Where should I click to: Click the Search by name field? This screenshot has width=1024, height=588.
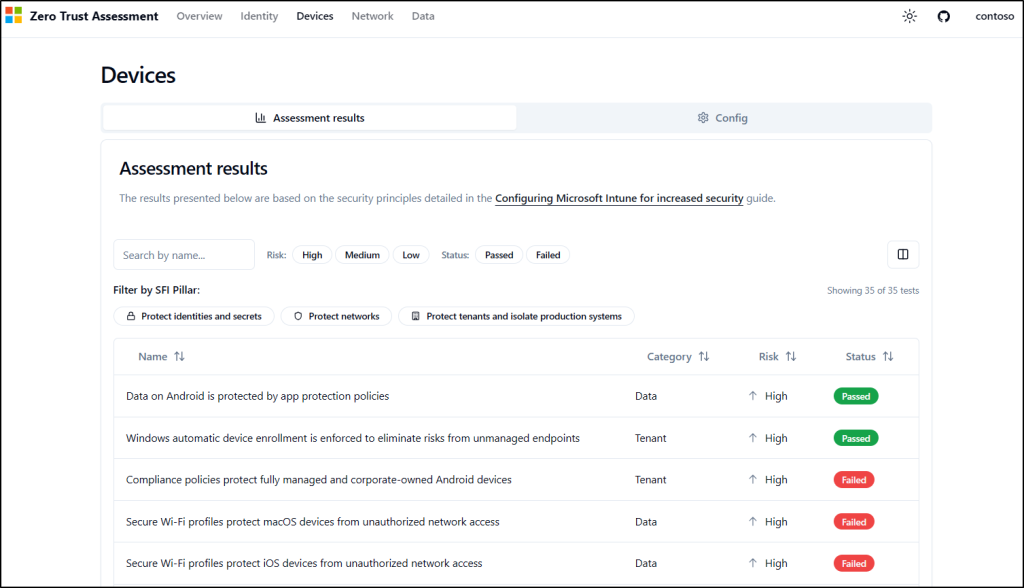click(x=184, y=255)
